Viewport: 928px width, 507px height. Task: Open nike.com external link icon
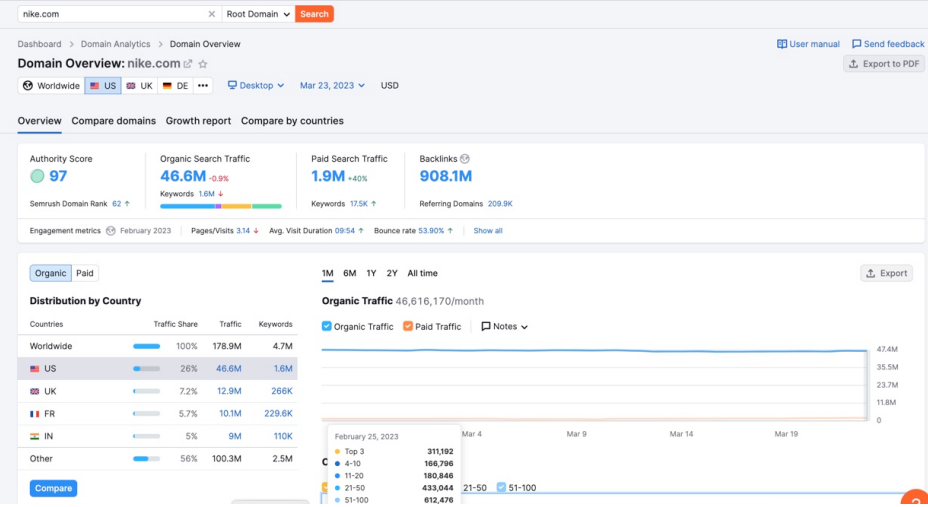pyautogui.click(x=188, y=64)
